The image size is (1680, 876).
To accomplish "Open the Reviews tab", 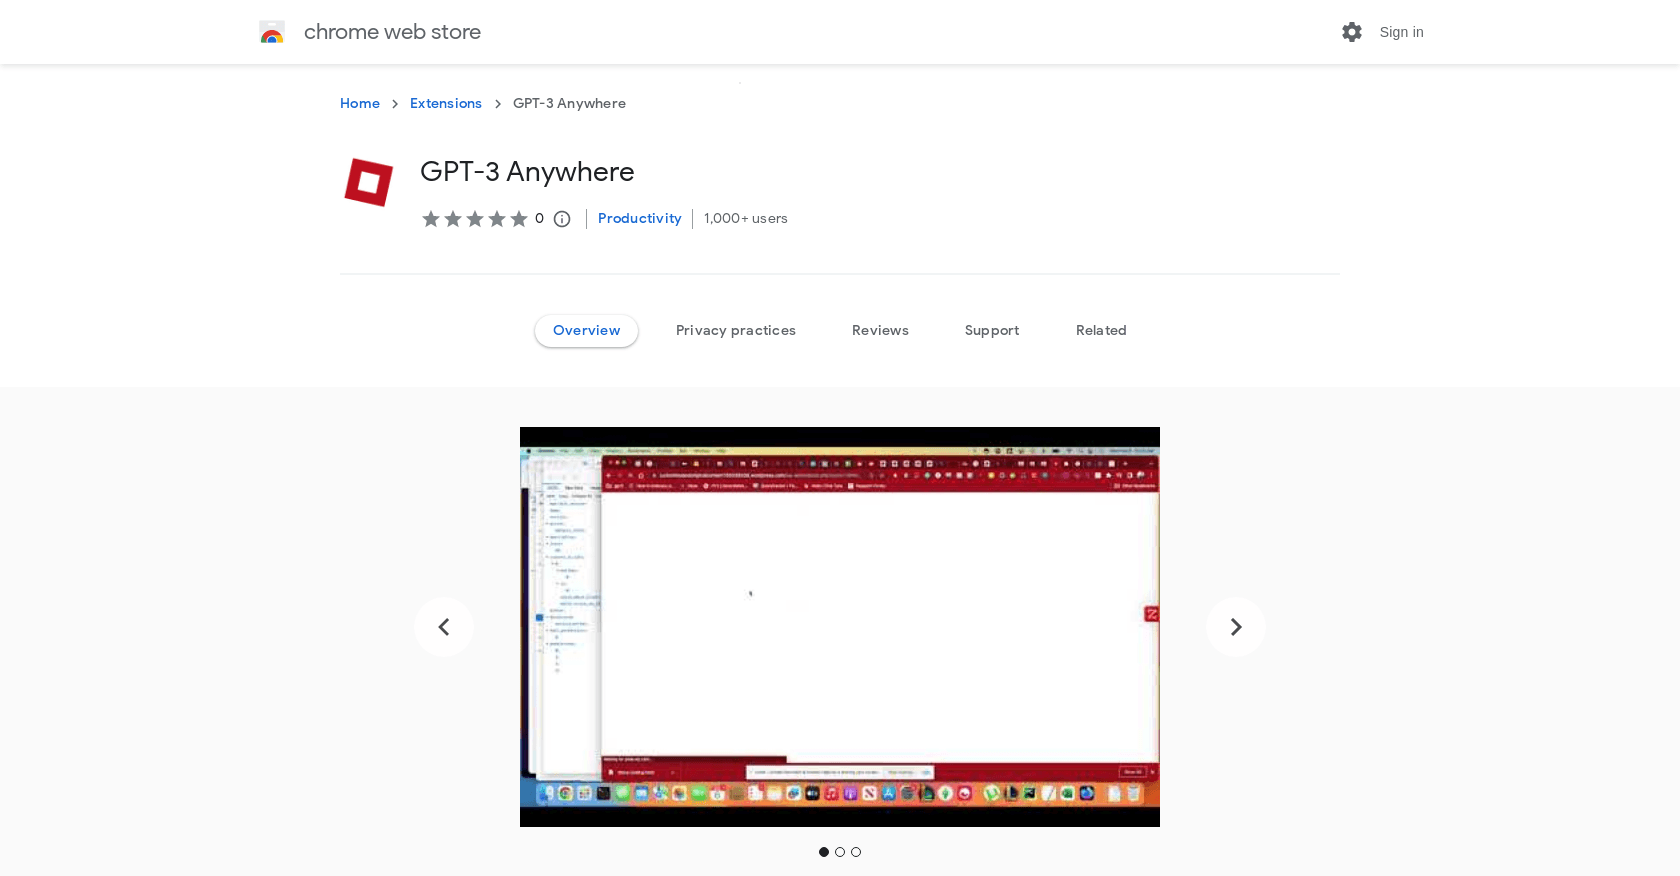I will (x=880, y=331).
